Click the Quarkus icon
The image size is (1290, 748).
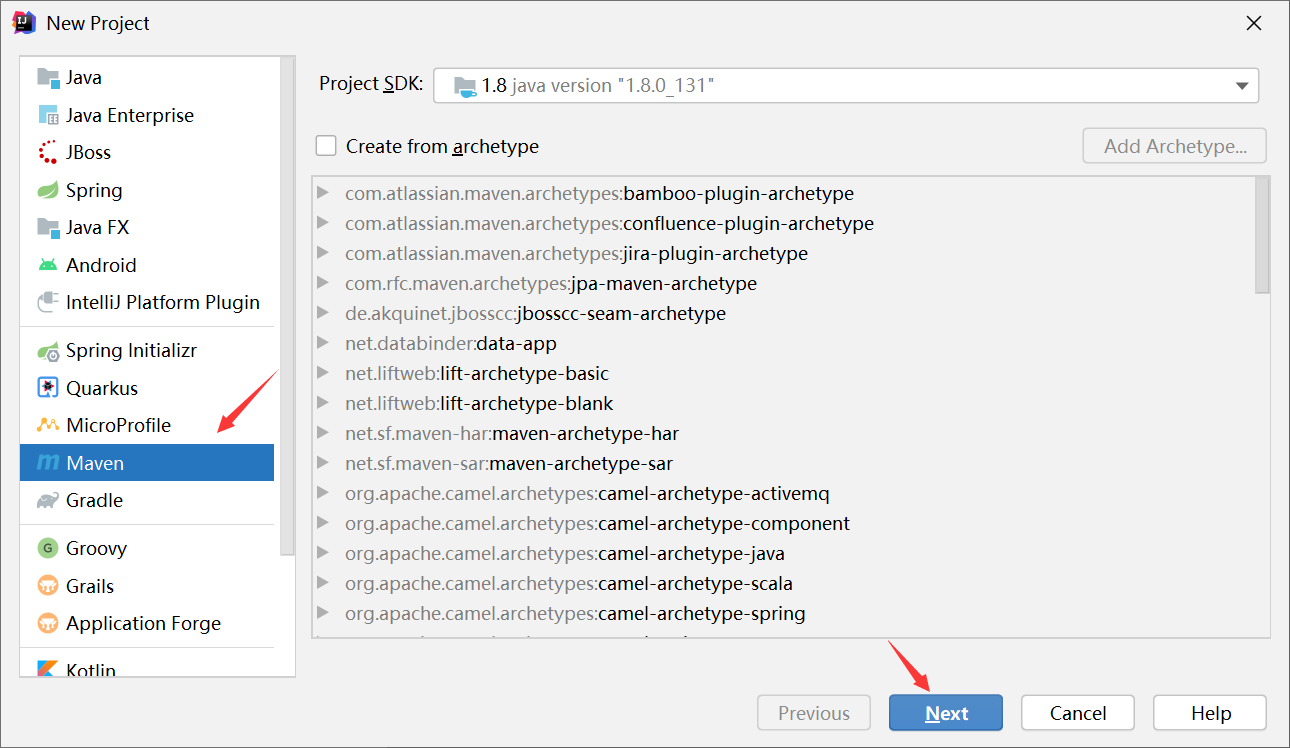tap(48, 388)
